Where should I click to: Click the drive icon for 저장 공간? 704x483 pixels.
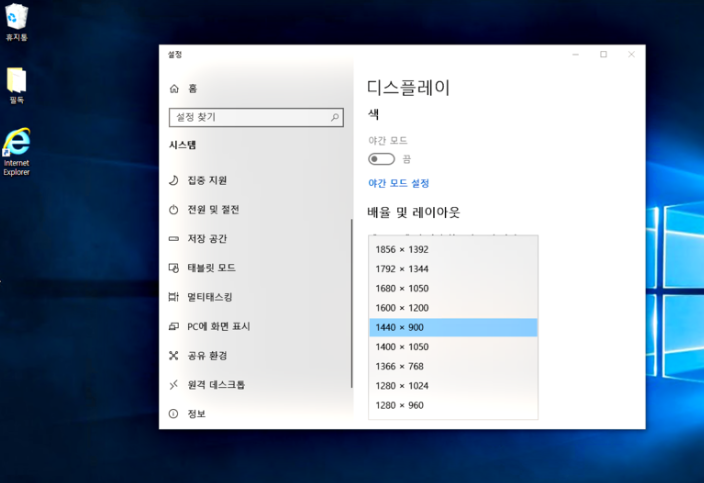[x=174, y=239]
